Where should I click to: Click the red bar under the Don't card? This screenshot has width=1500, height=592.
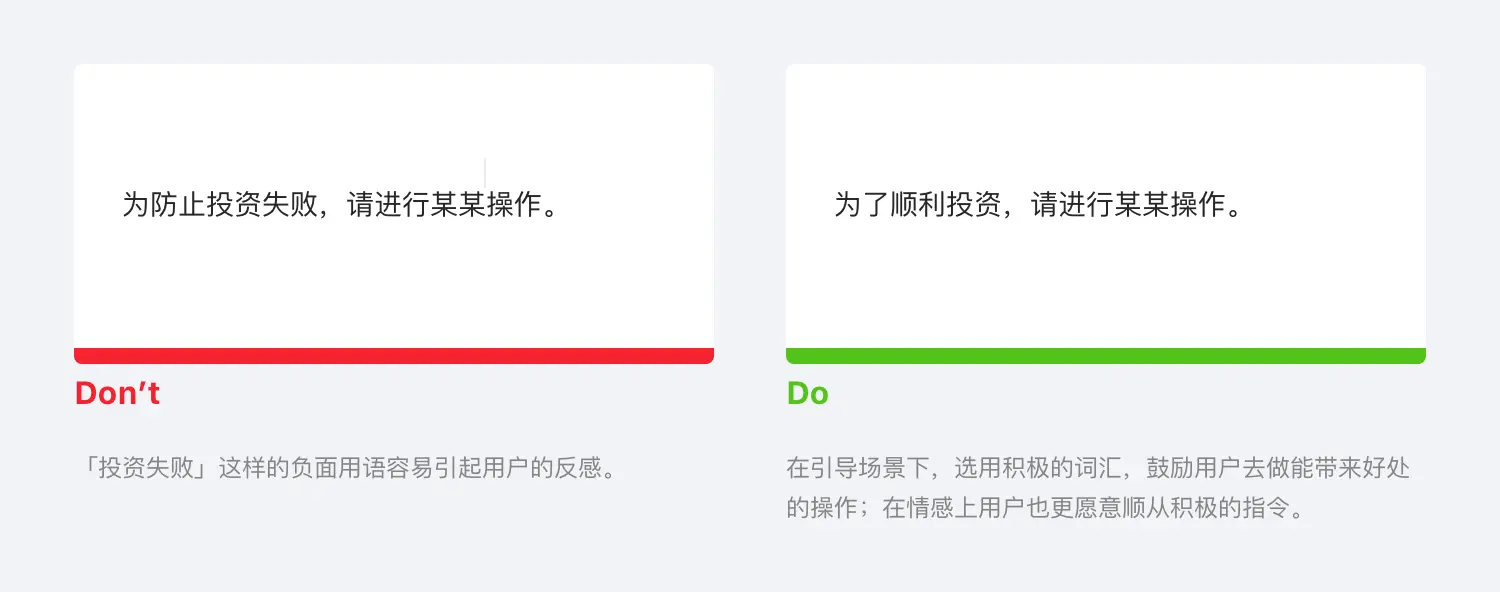pyautogui.click(x=393, y=356)
